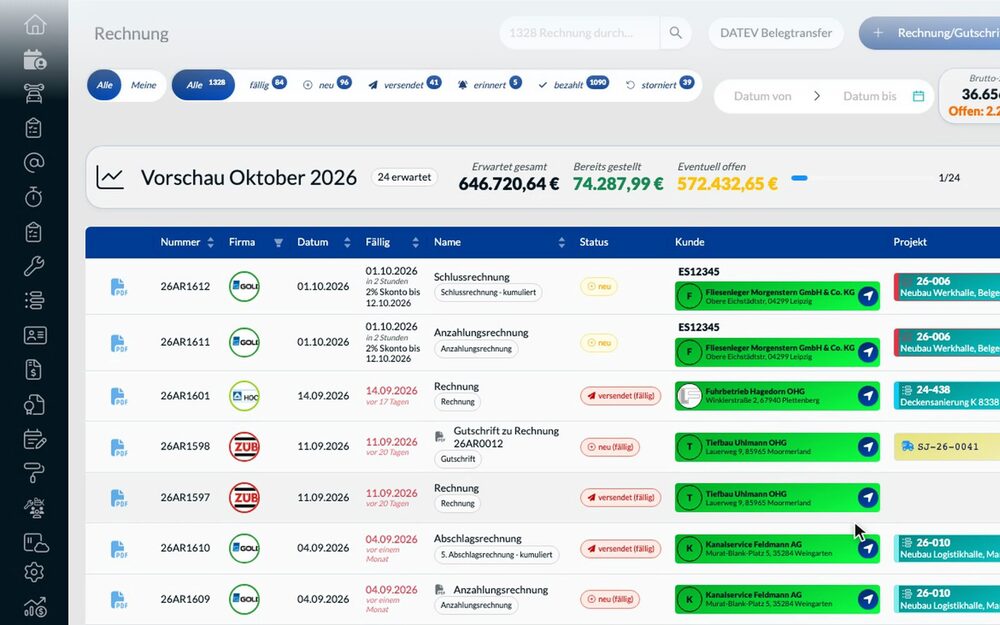This screenshot has width=1000, height=625.
Task: Click the DATEV Belegtransfer button
Action: [x=776, y=33]
